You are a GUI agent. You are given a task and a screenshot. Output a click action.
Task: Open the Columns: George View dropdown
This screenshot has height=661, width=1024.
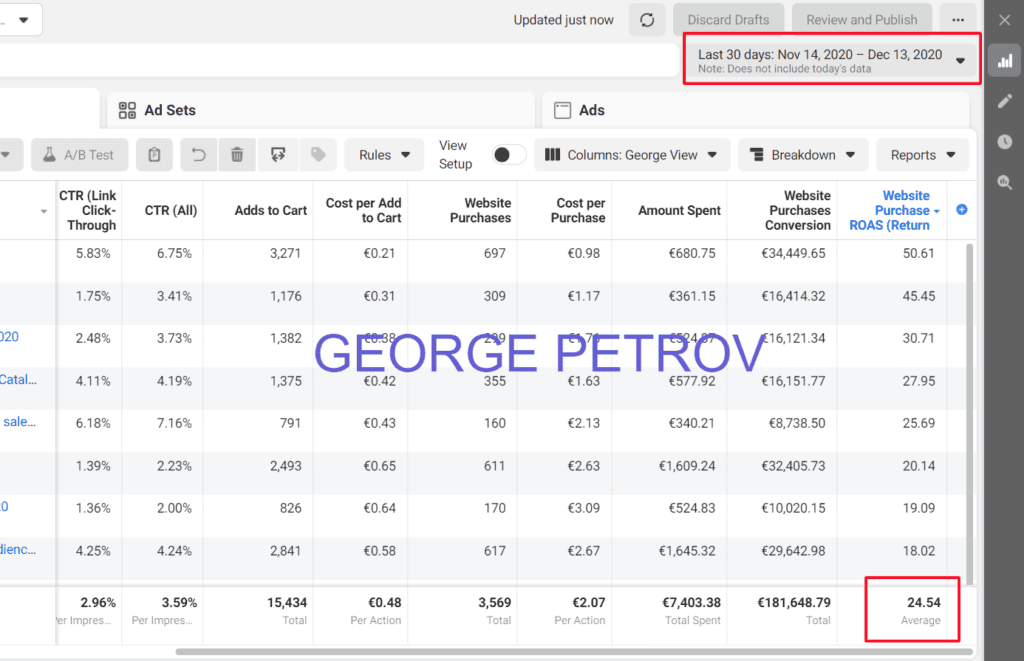632,155
